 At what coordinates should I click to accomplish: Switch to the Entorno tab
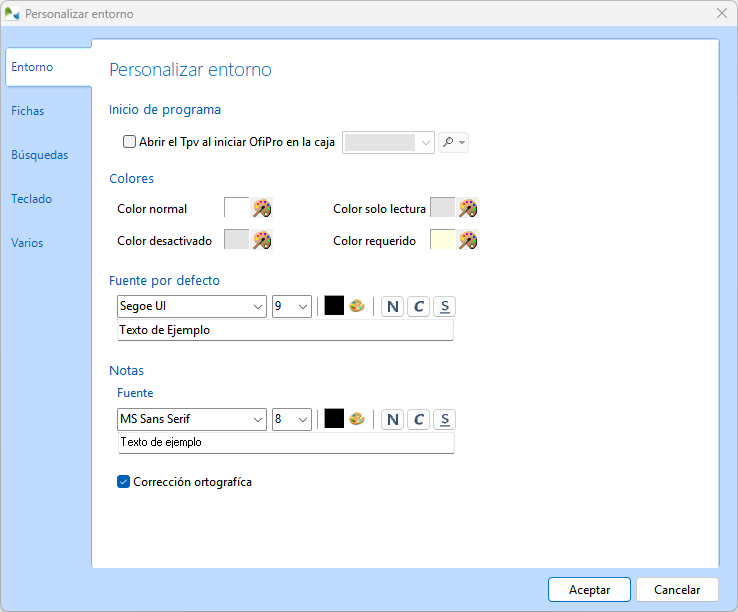[48, 67]
